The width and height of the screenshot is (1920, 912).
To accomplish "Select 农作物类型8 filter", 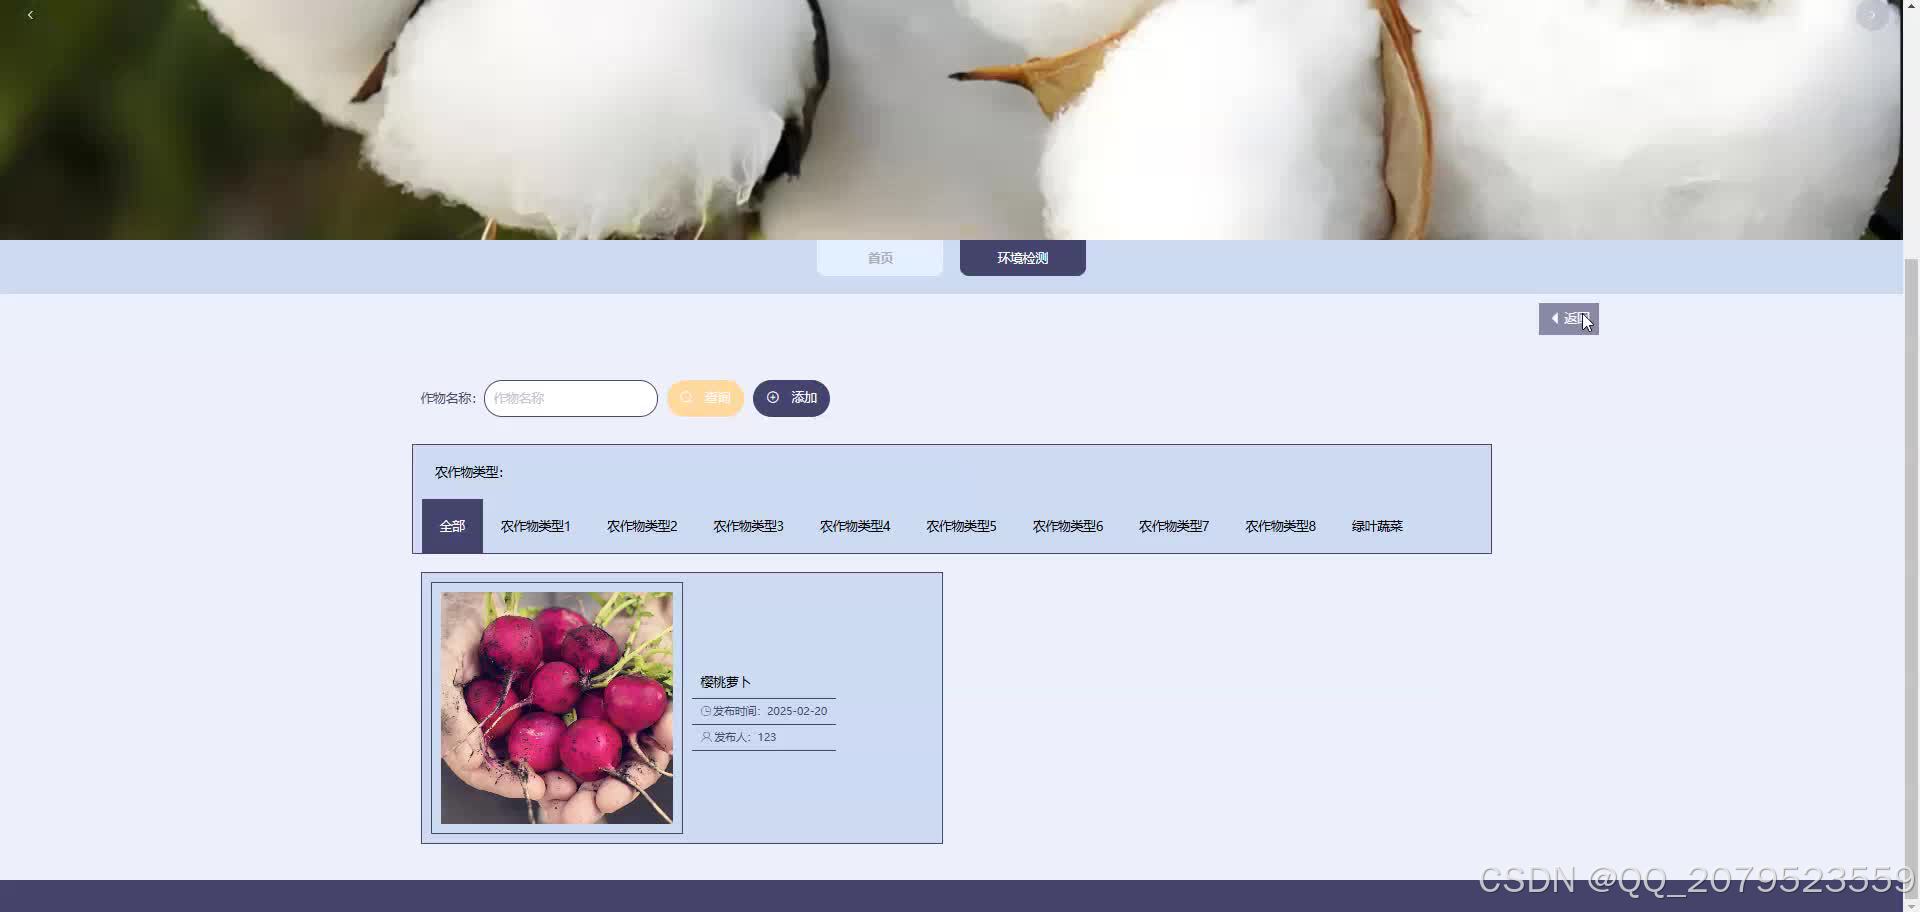I will coord(1280,526).
